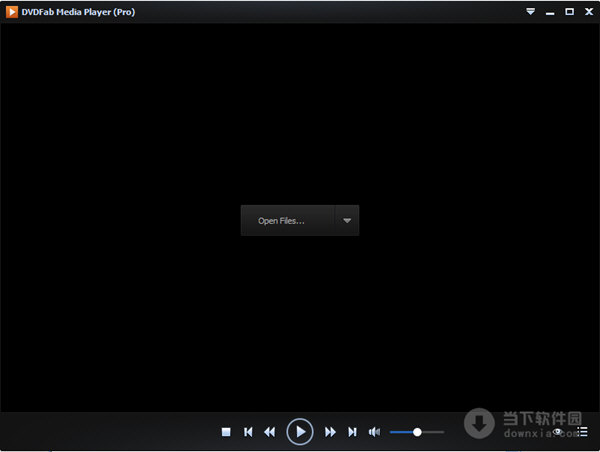This screenshot has height=452, width=600.
Task: Stop playback with the square button
Action: pos(226,432)
